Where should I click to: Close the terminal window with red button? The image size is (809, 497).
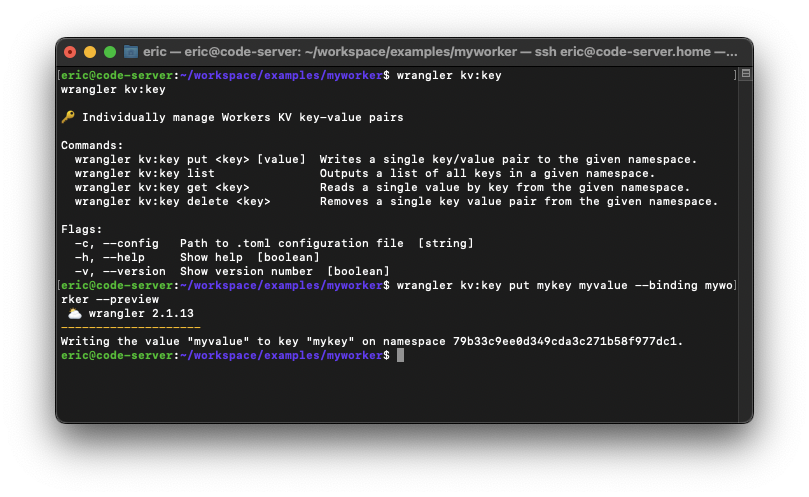[x=70, y=51]
